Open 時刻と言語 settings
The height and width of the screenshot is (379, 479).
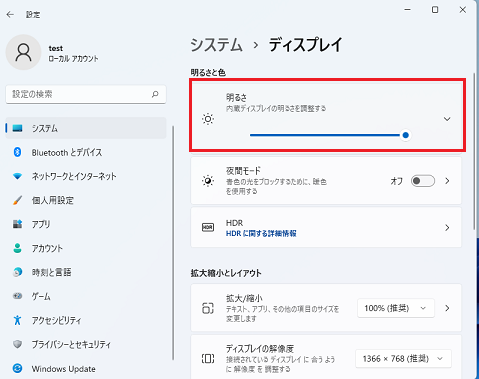point(86,272)
